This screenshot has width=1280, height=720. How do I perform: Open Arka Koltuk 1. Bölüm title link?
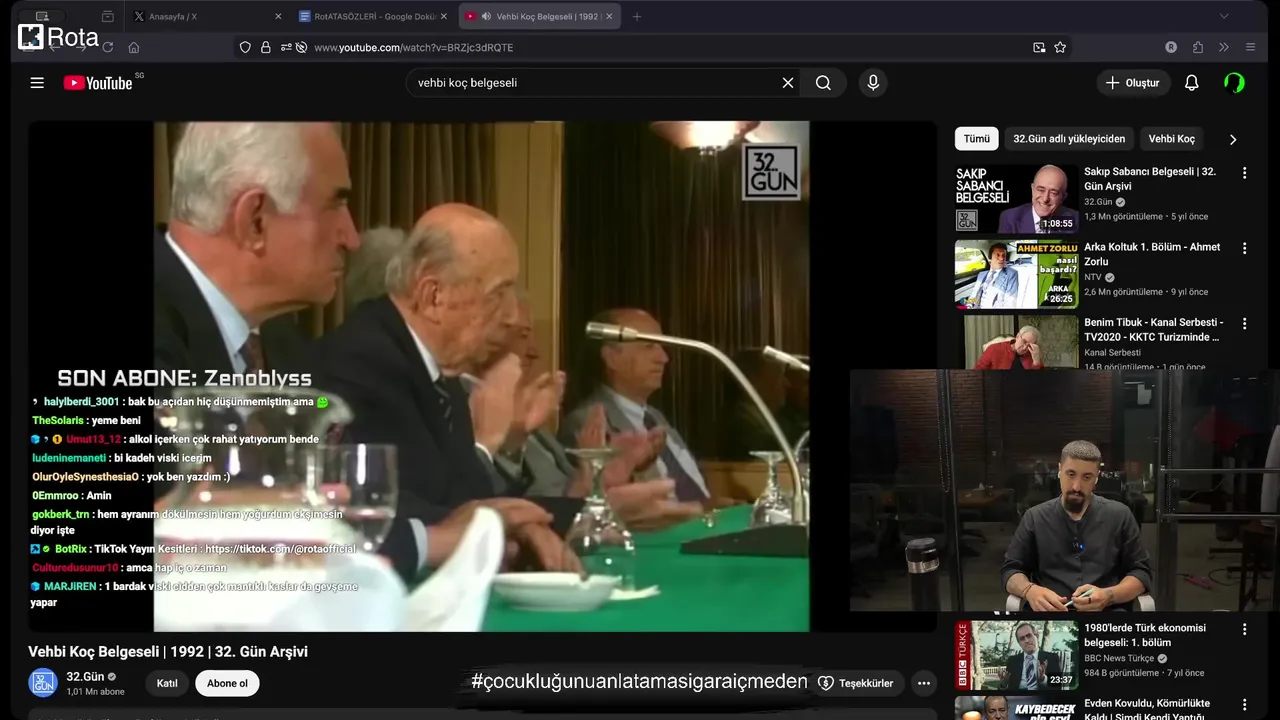(x=1152, y=254)
